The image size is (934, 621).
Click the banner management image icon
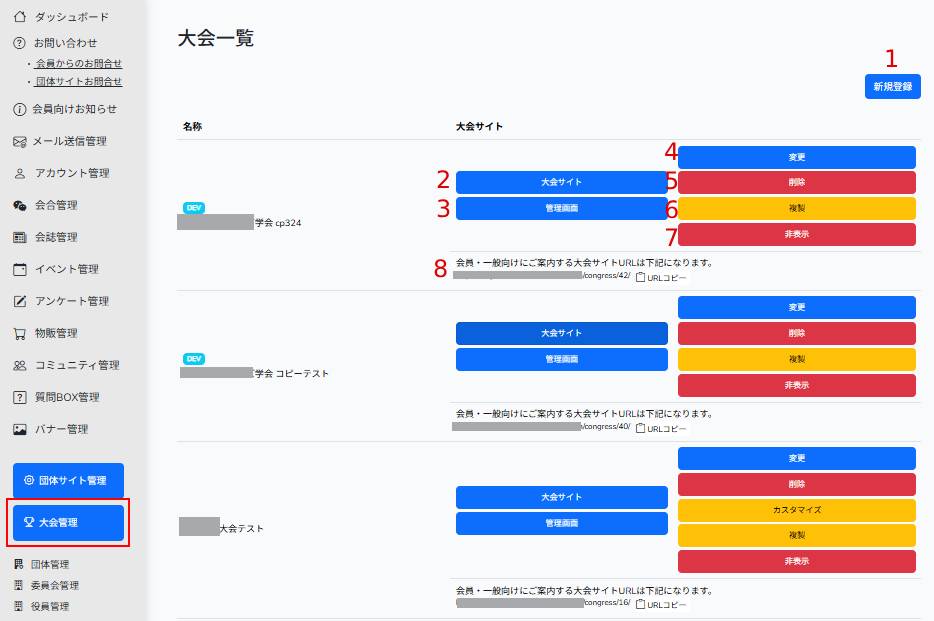point(20,429)
